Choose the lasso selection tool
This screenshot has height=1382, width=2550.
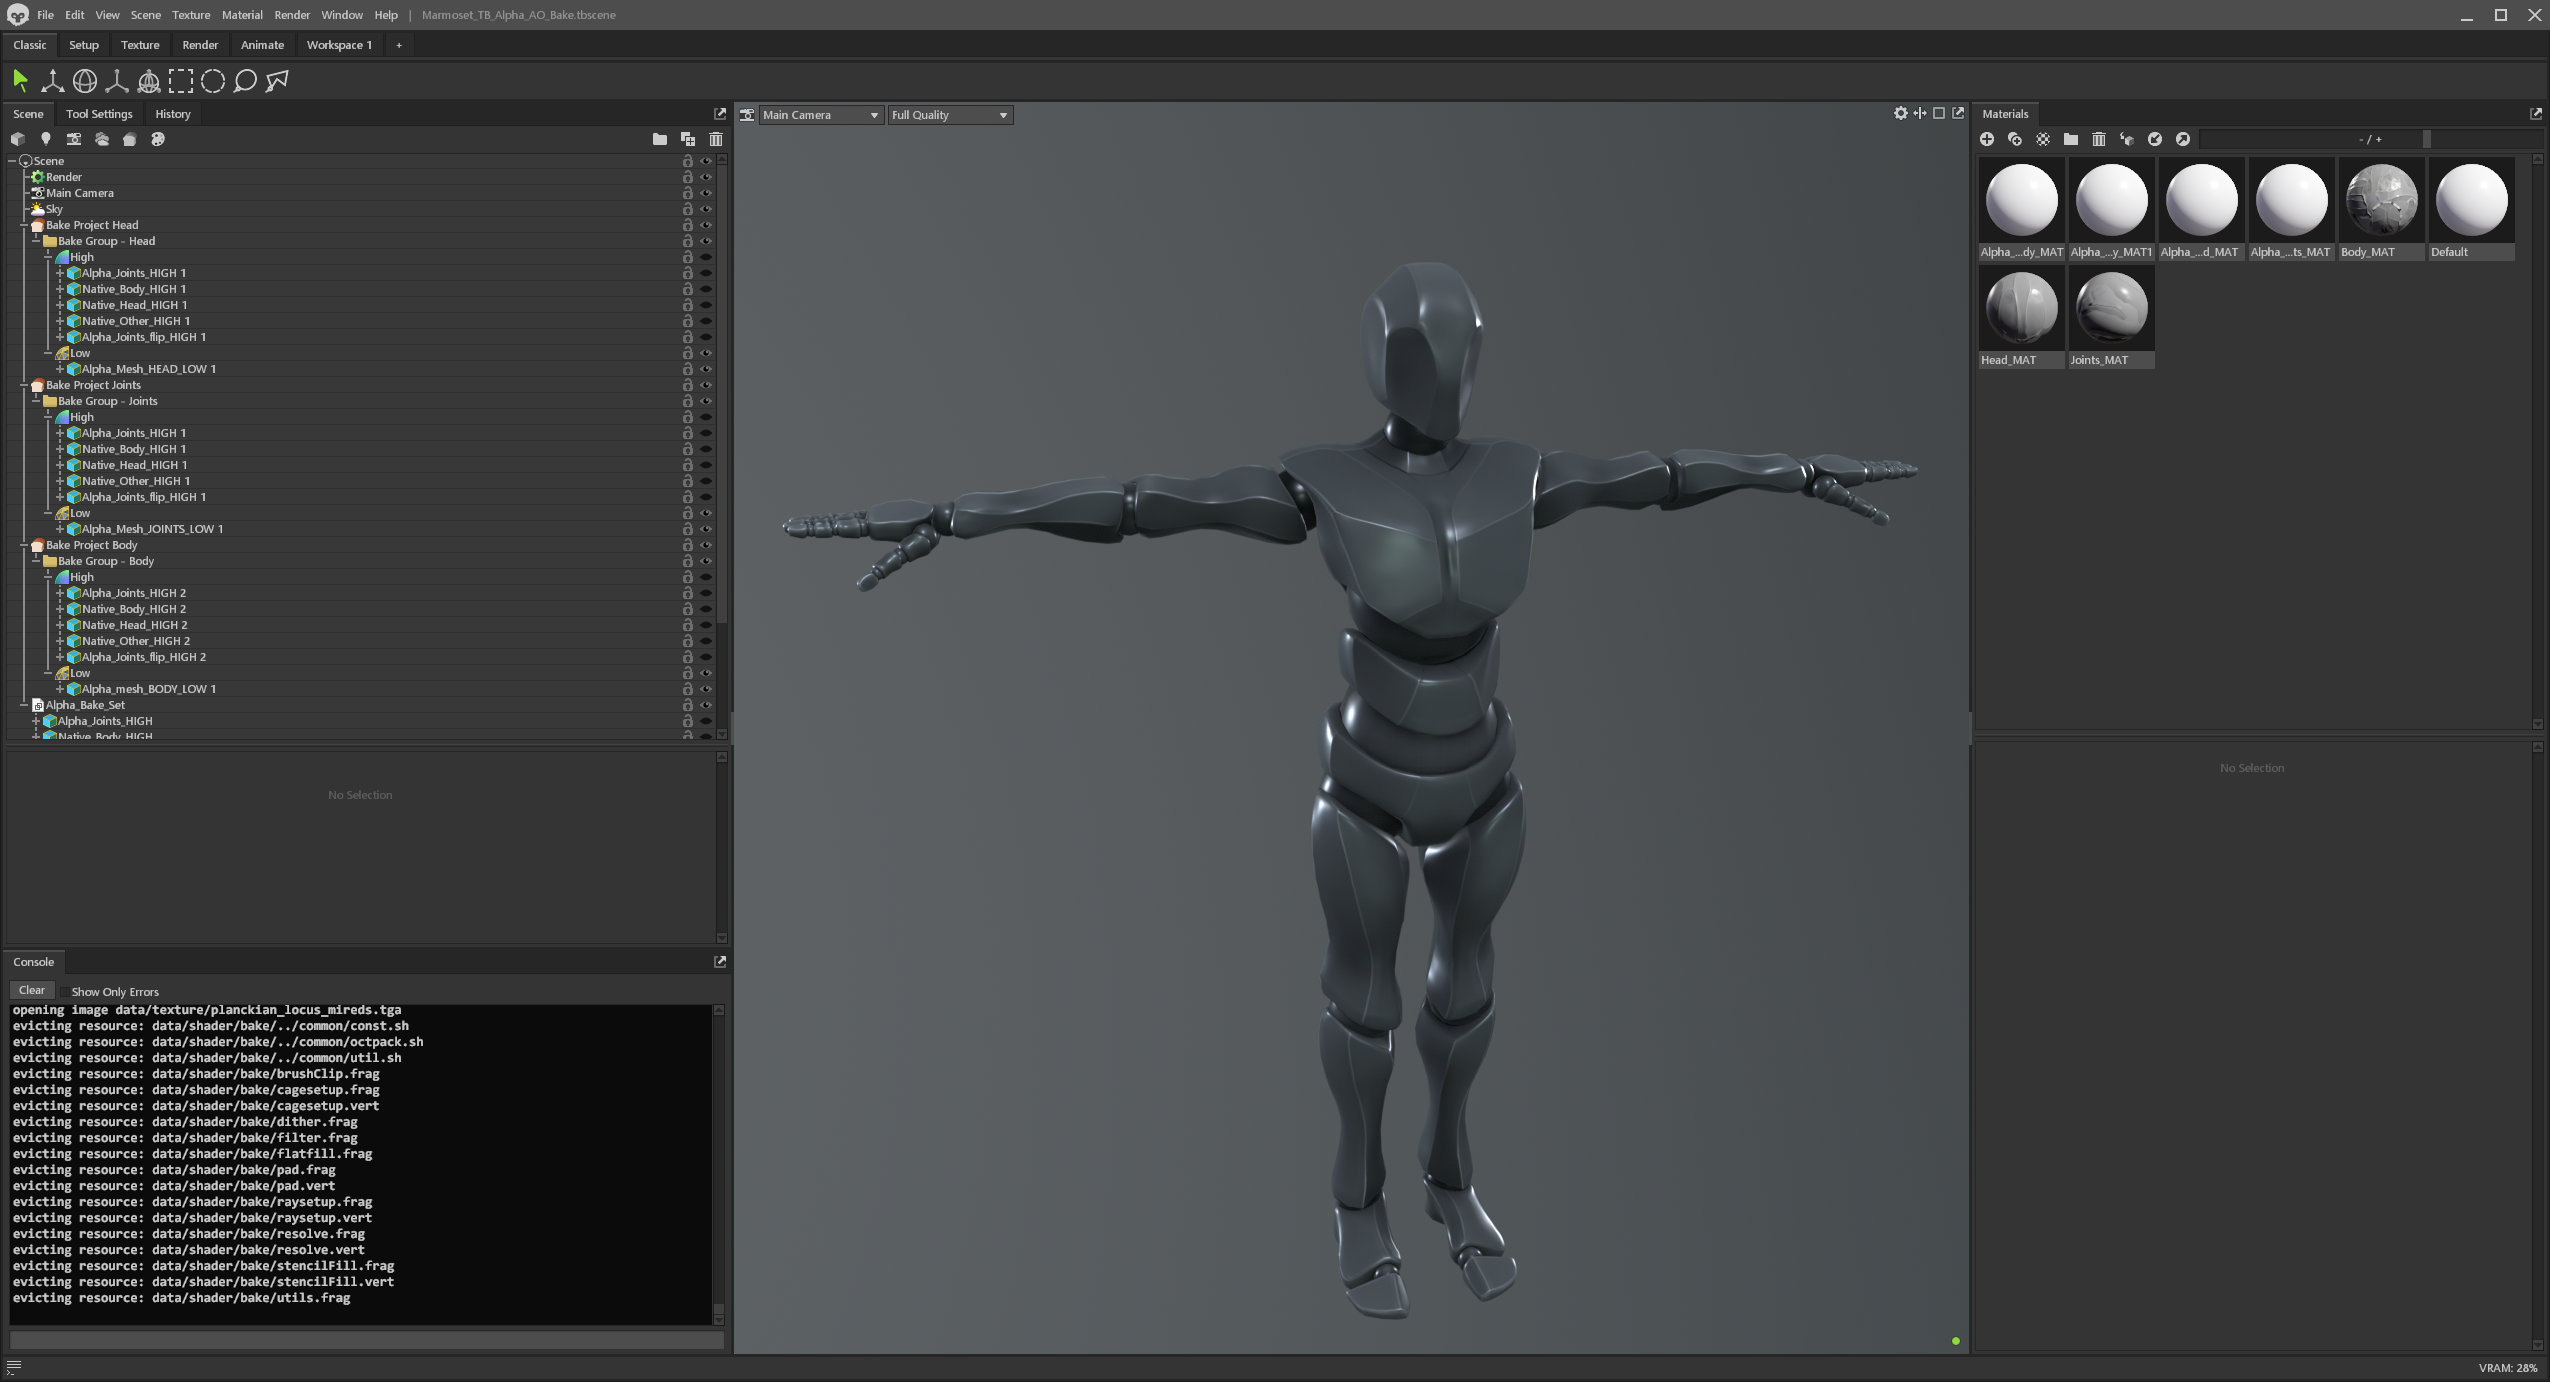tap(245, 81)
